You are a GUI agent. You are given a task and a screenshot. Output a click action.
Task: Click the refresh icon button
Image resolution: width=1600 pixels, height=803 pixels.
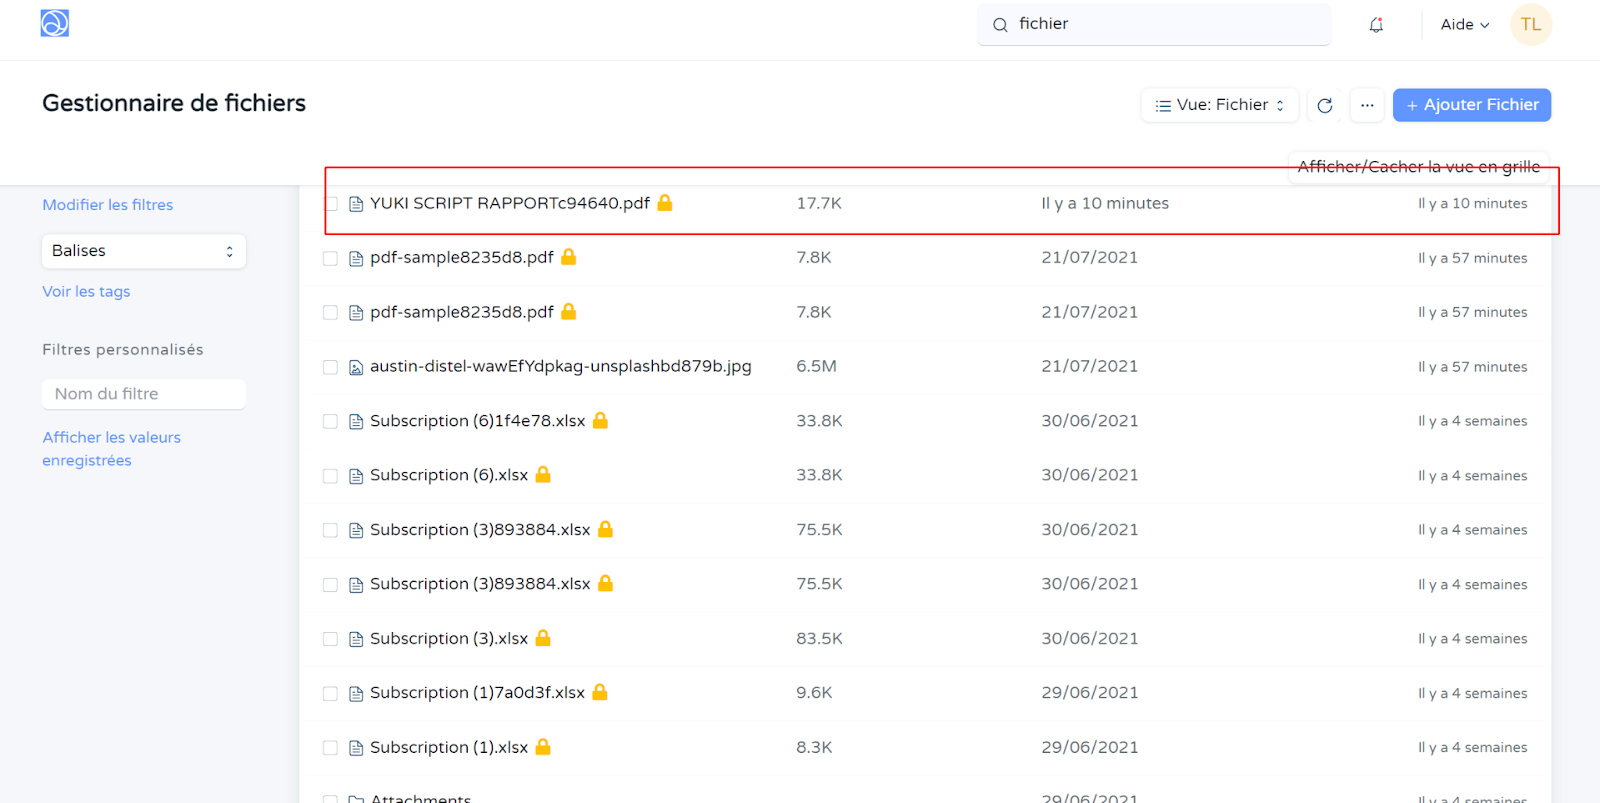[1325, 105]
